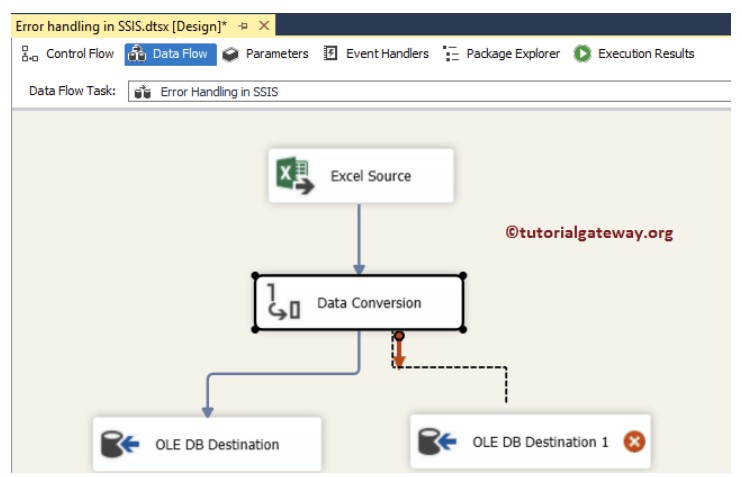Click the green Execution Results play icon

tap(582, 53)
